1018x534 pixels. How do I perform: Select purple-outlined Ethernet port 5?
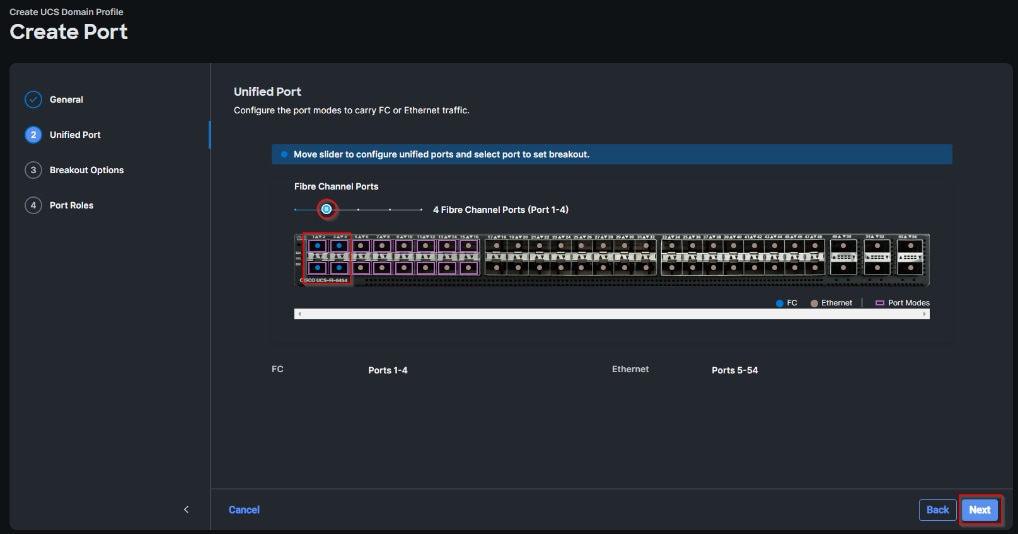(360, 246)
